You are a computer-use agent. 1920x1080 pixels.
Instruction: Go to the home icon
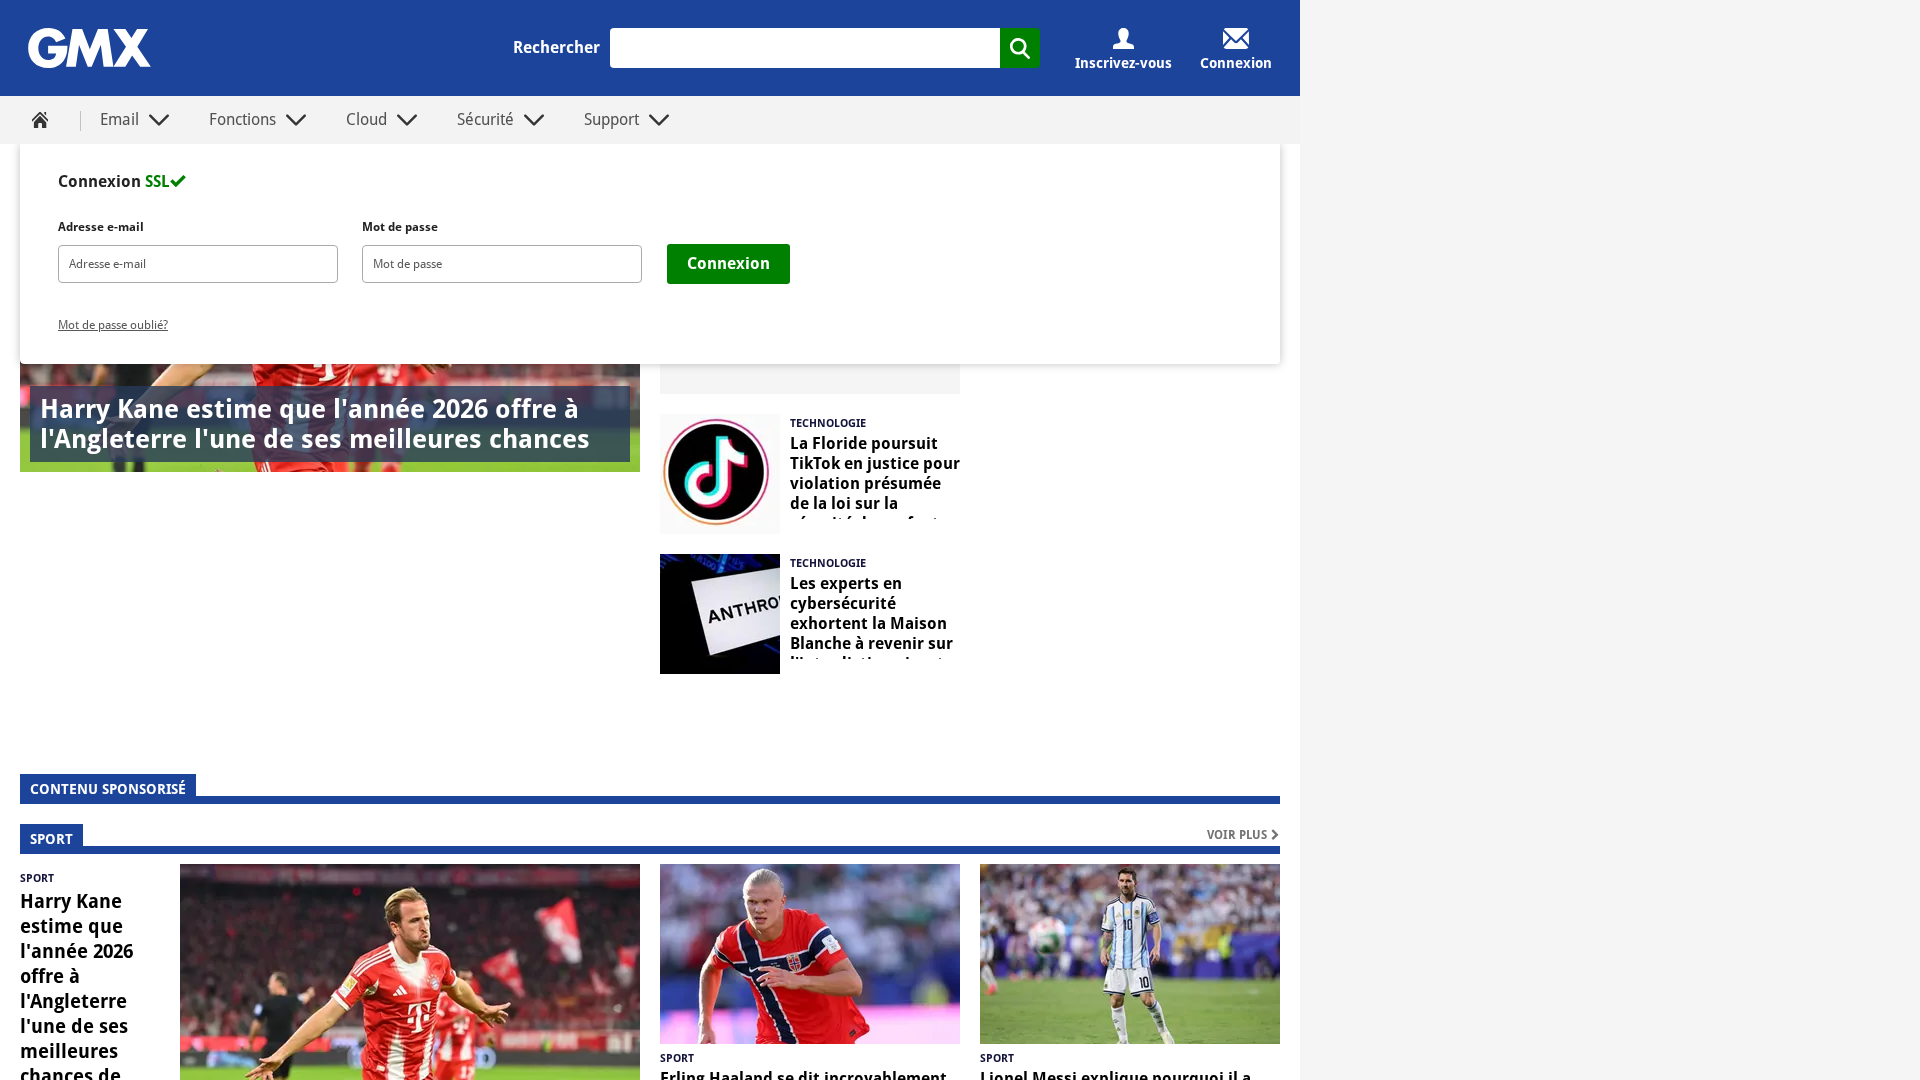point(40,120)
